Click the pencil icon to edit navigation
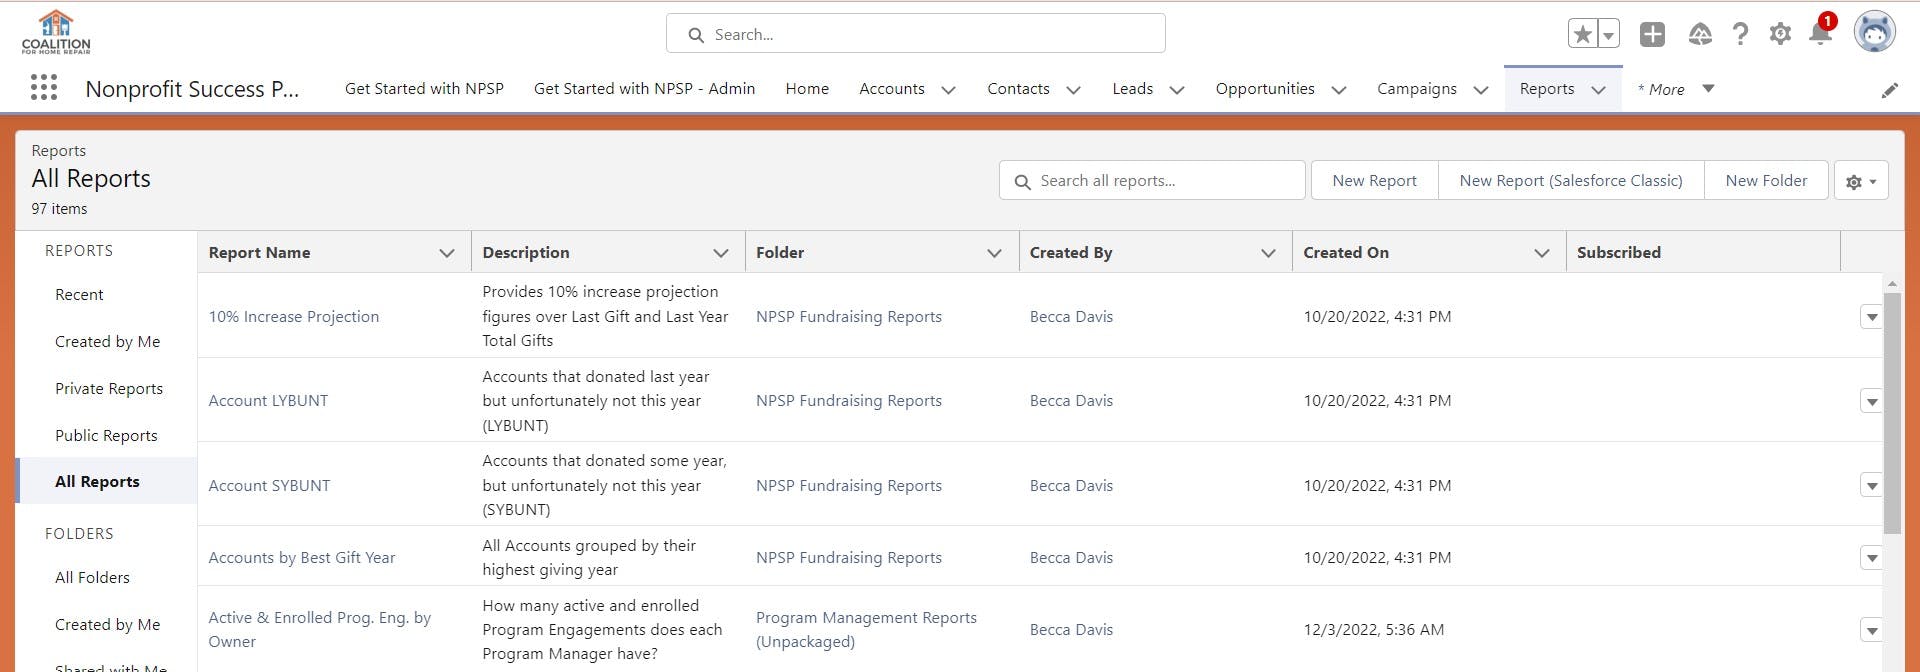 click(x=1889, y=90)
